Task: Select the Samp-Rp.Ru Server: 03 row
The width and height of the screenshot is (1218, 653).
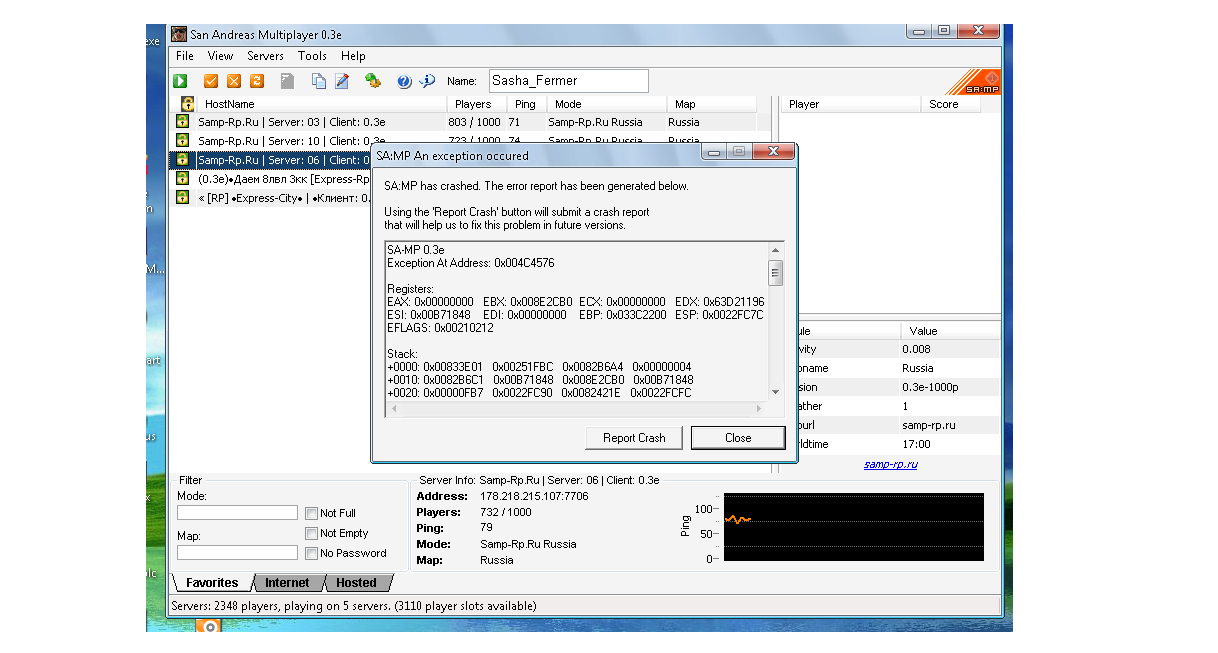Action: point(470,122)
